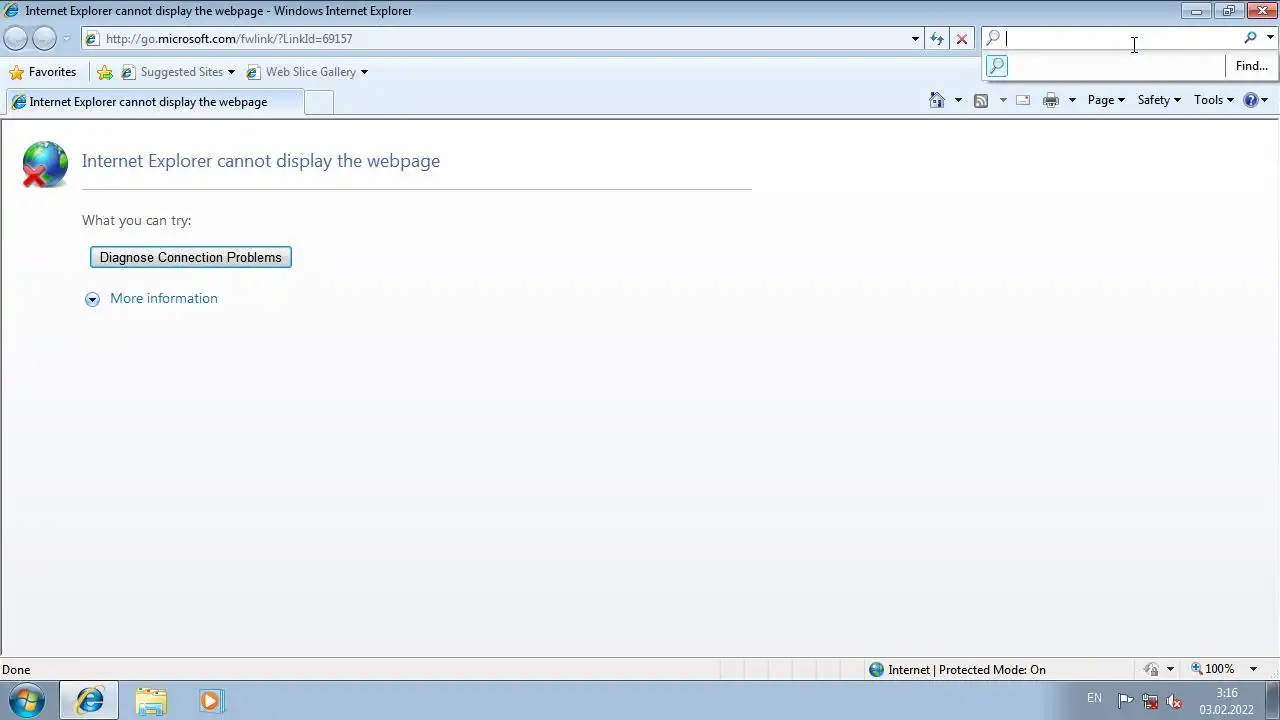Image resolution: width=1280 pixels, height=720 pixels.
Task: Click the Read Mail envelope icon
Action: [1023, 100]
